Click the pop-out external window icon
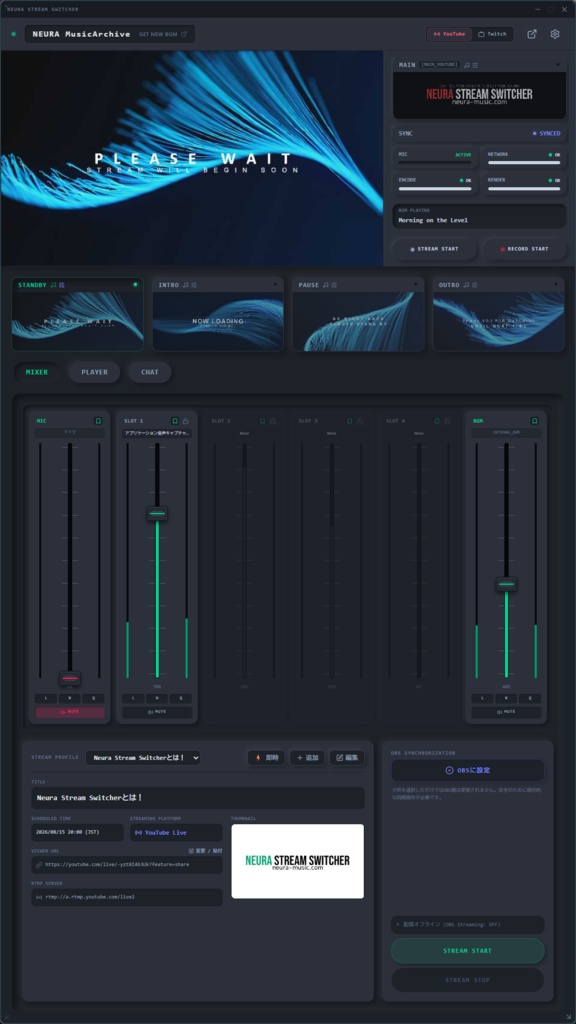The width and height of the screenshot is (576, 1024). point(532,34)
